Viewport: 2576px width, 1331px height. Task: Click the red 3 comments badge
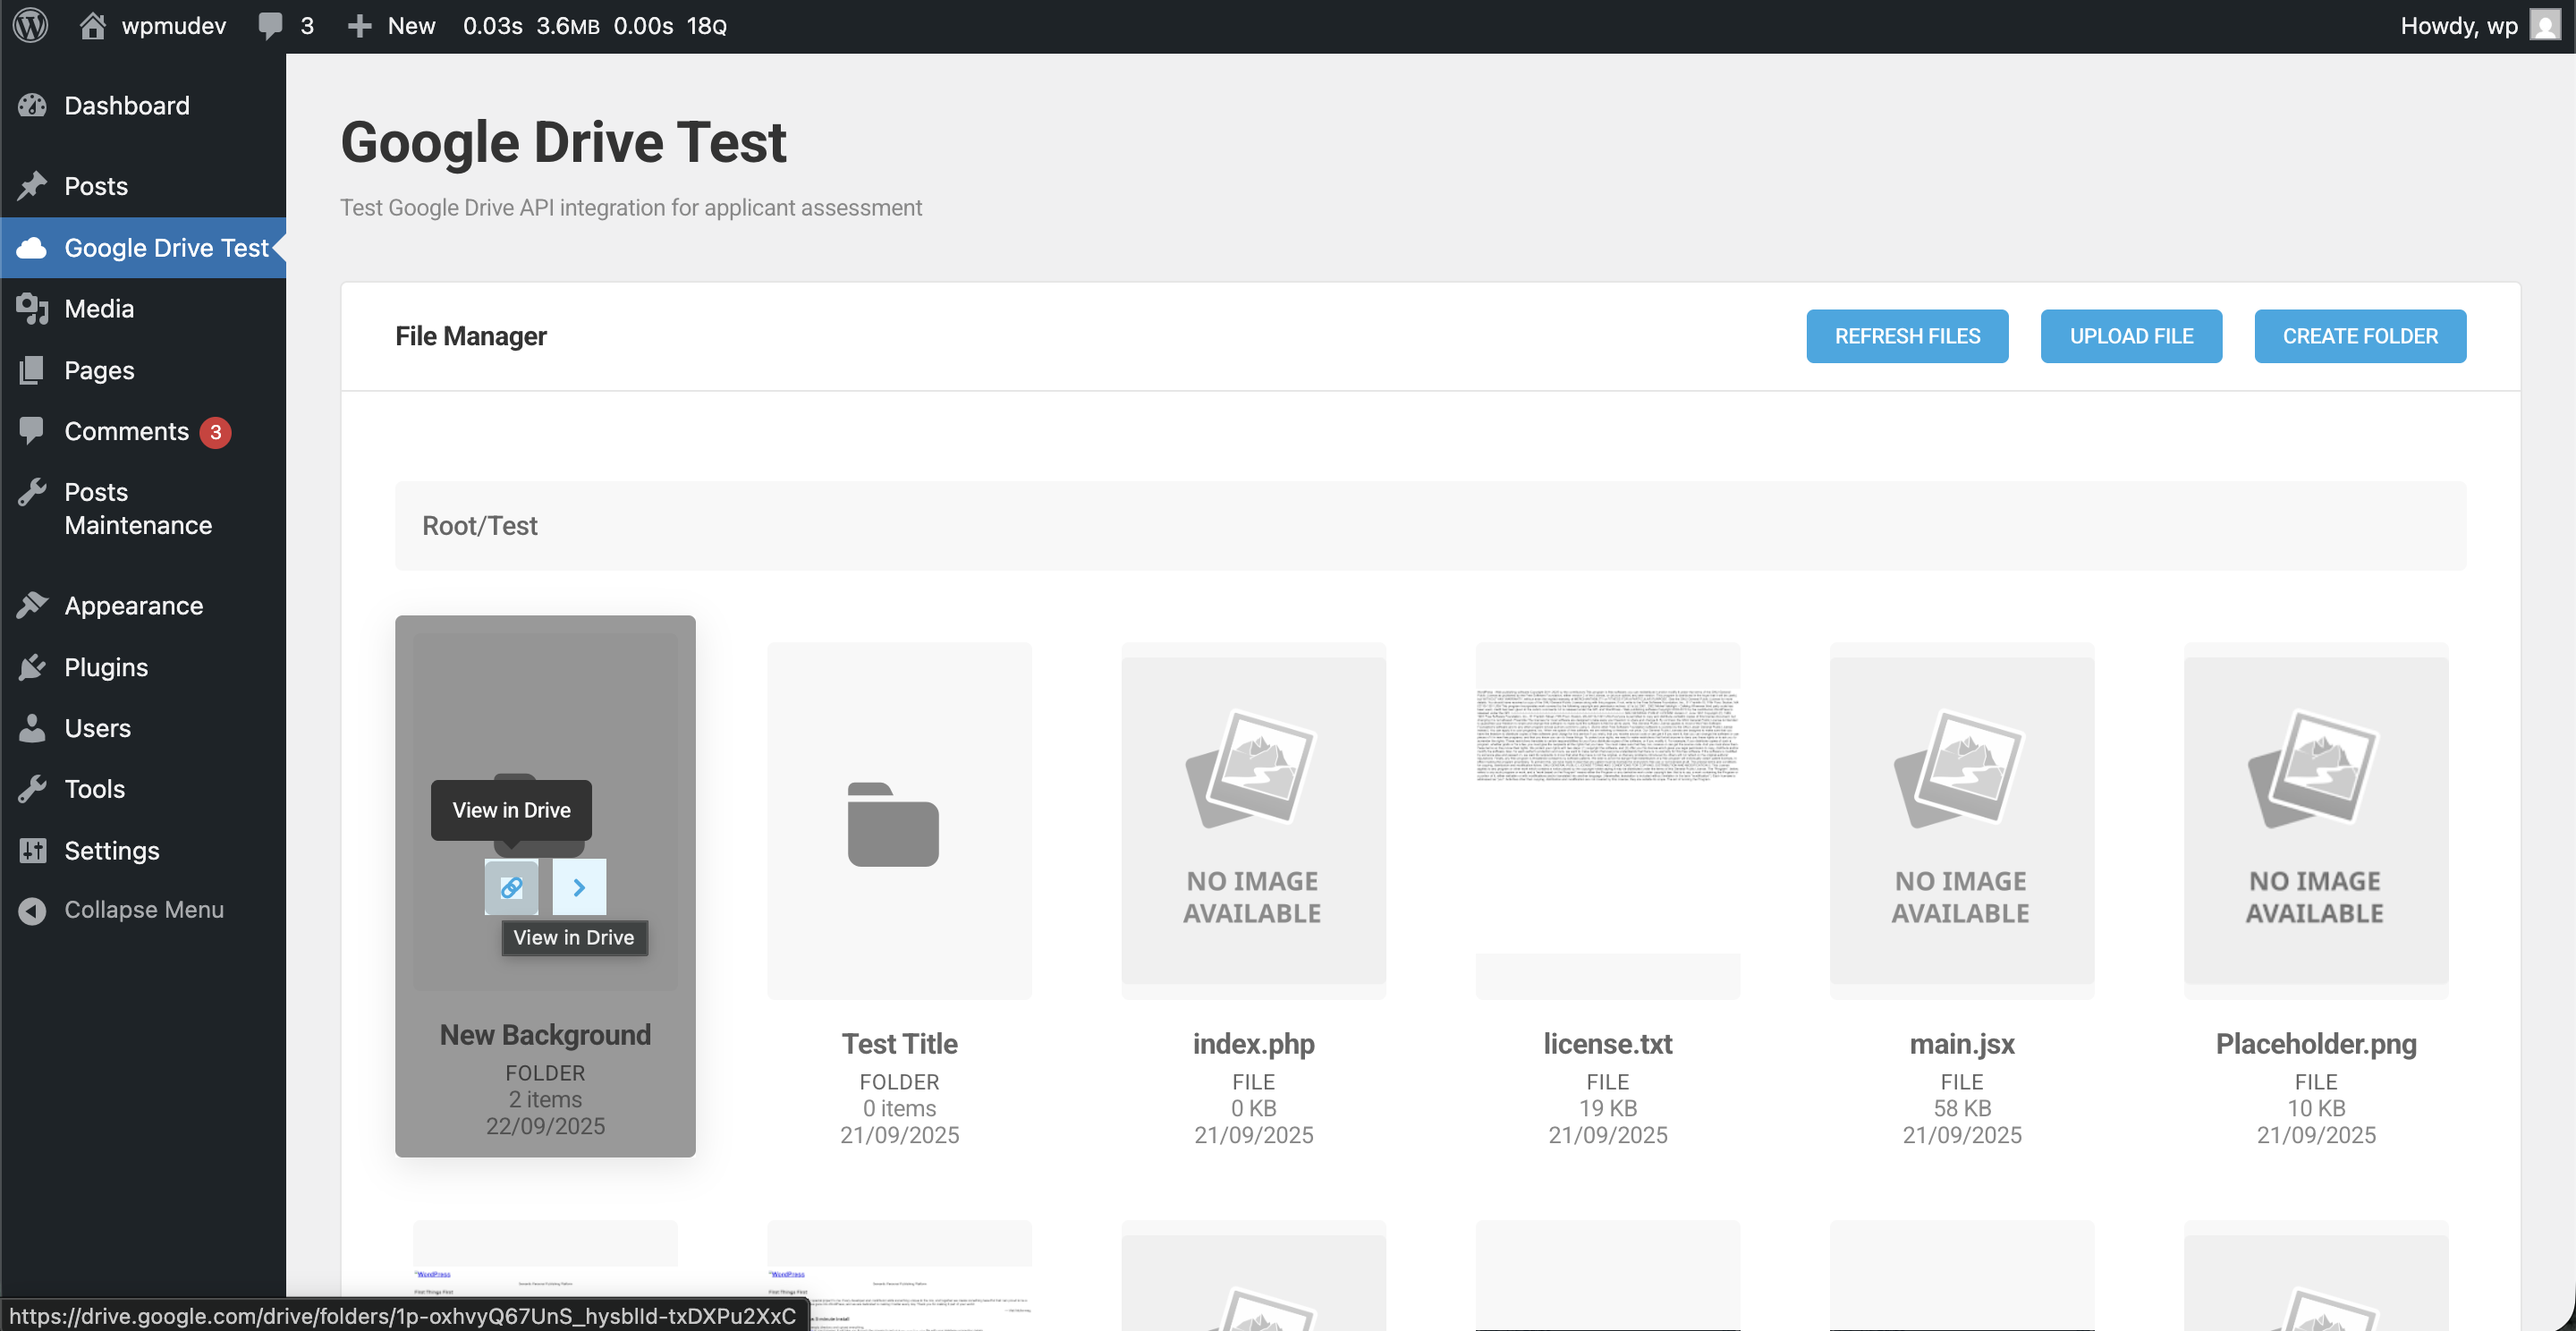point(215,432)
